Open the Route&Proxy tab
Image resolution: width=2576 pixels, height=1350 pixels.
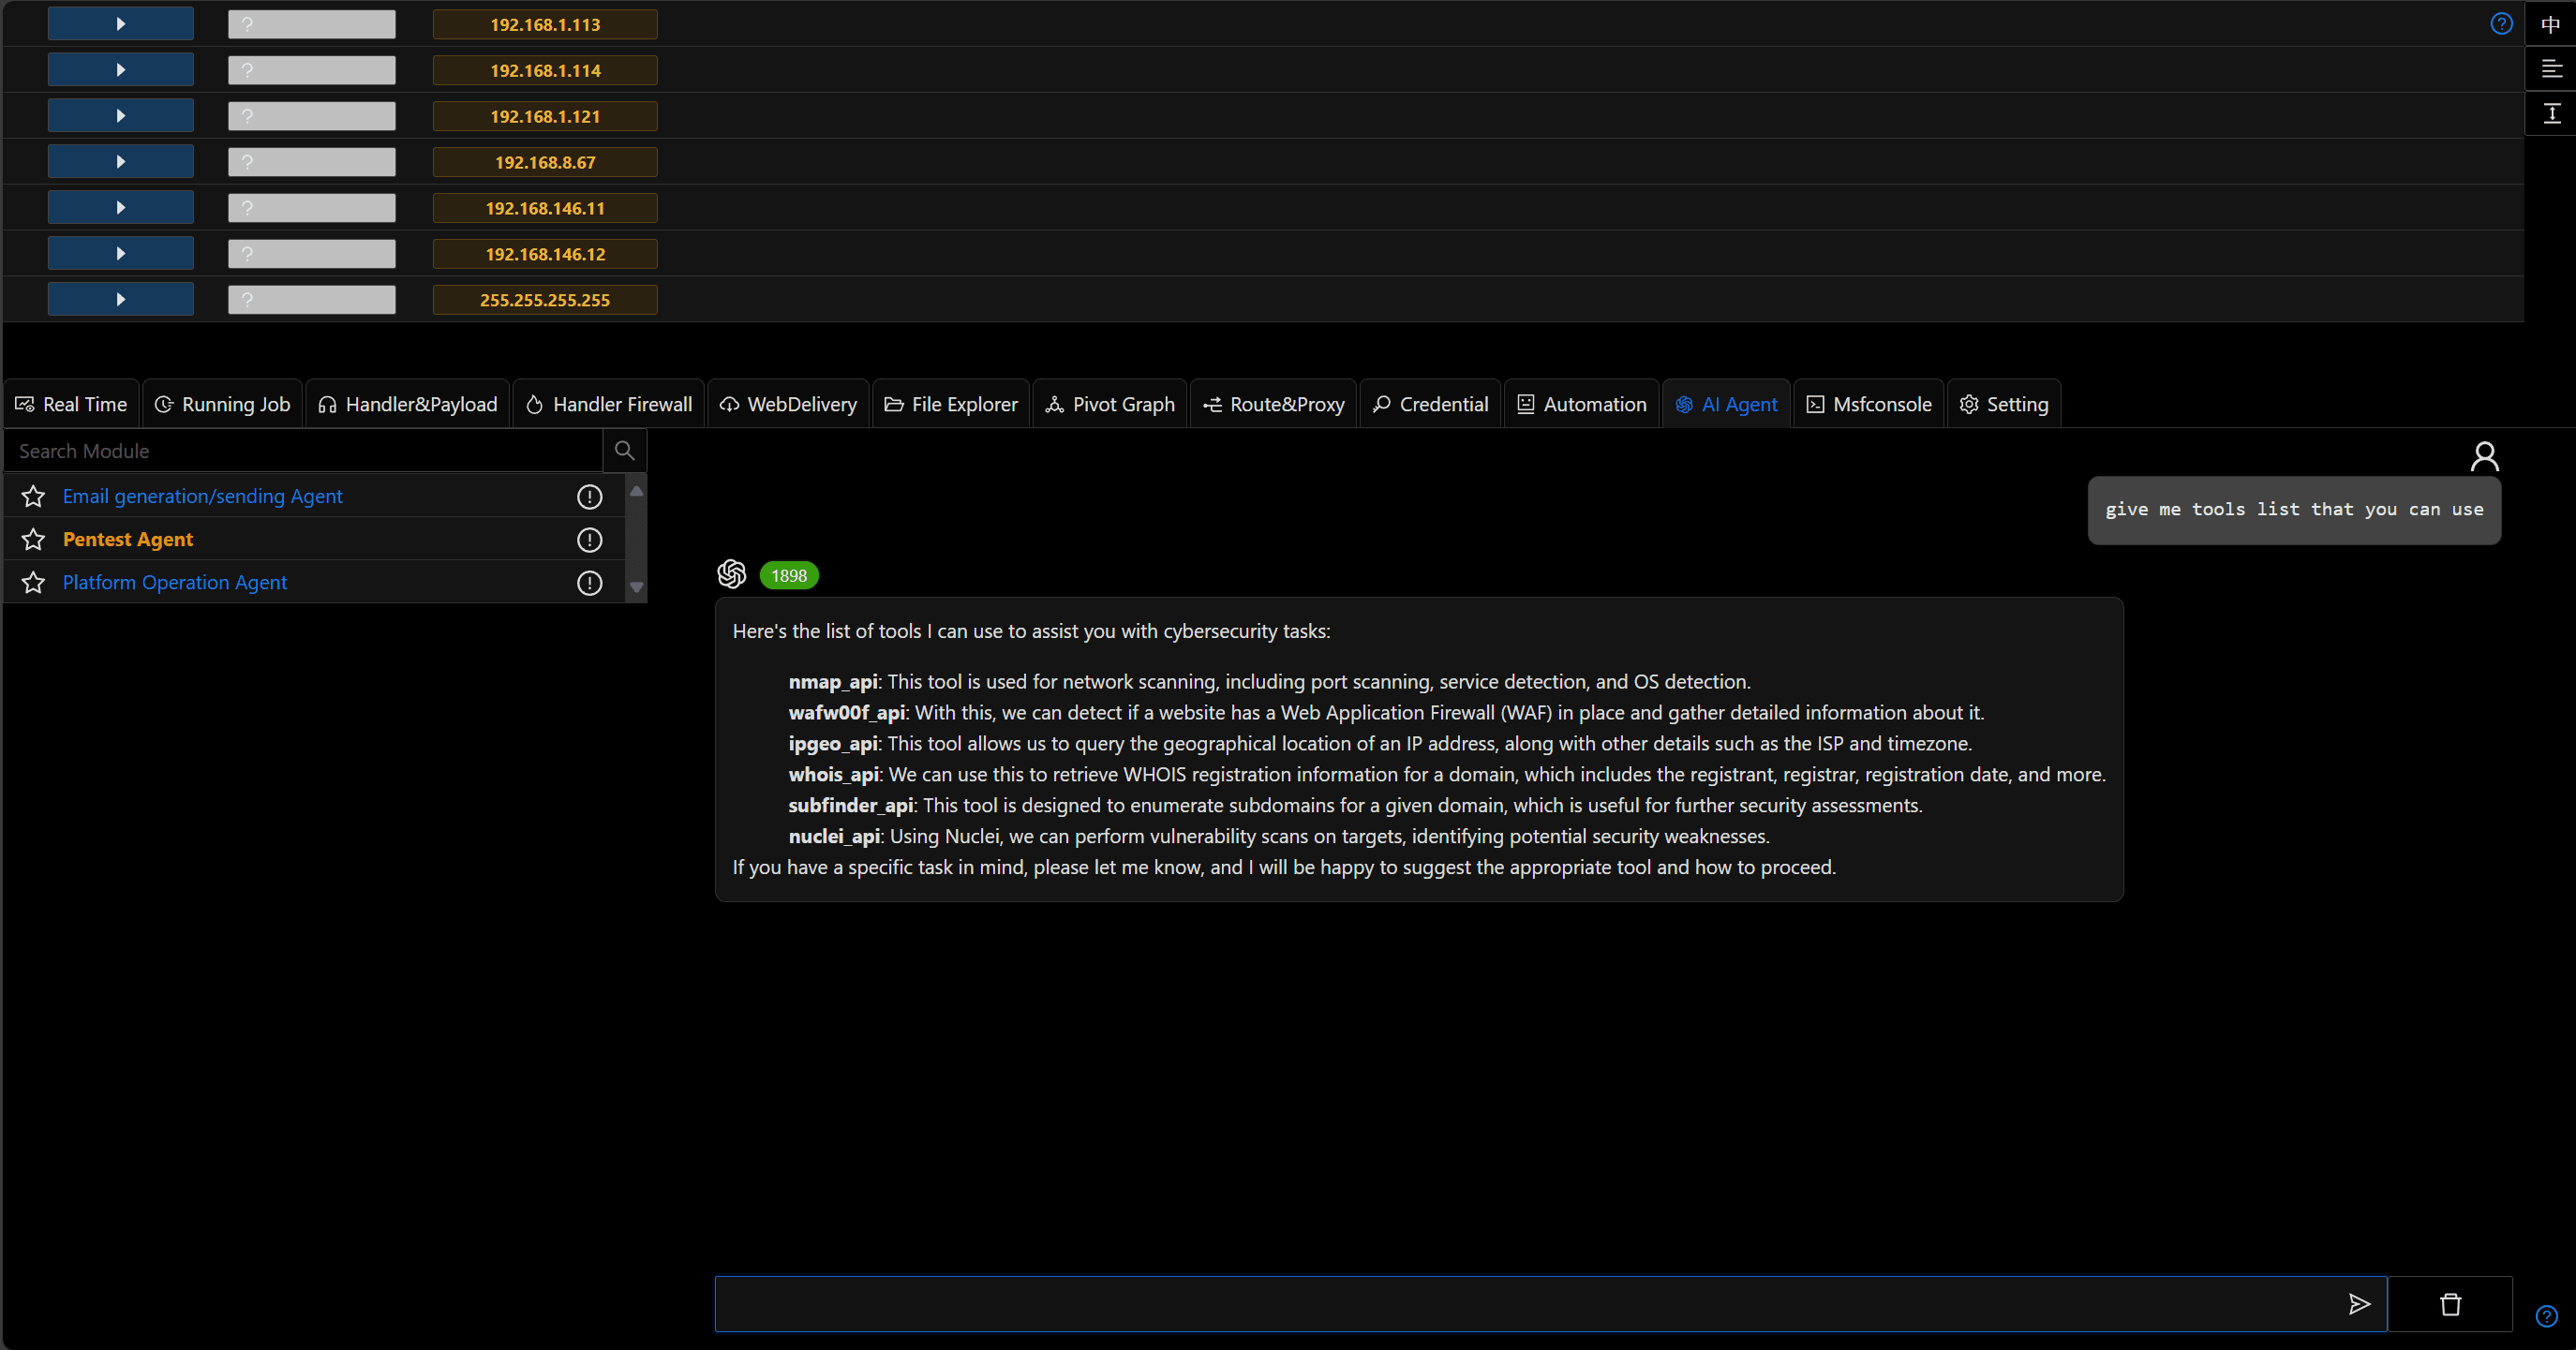click(1273, 404)
